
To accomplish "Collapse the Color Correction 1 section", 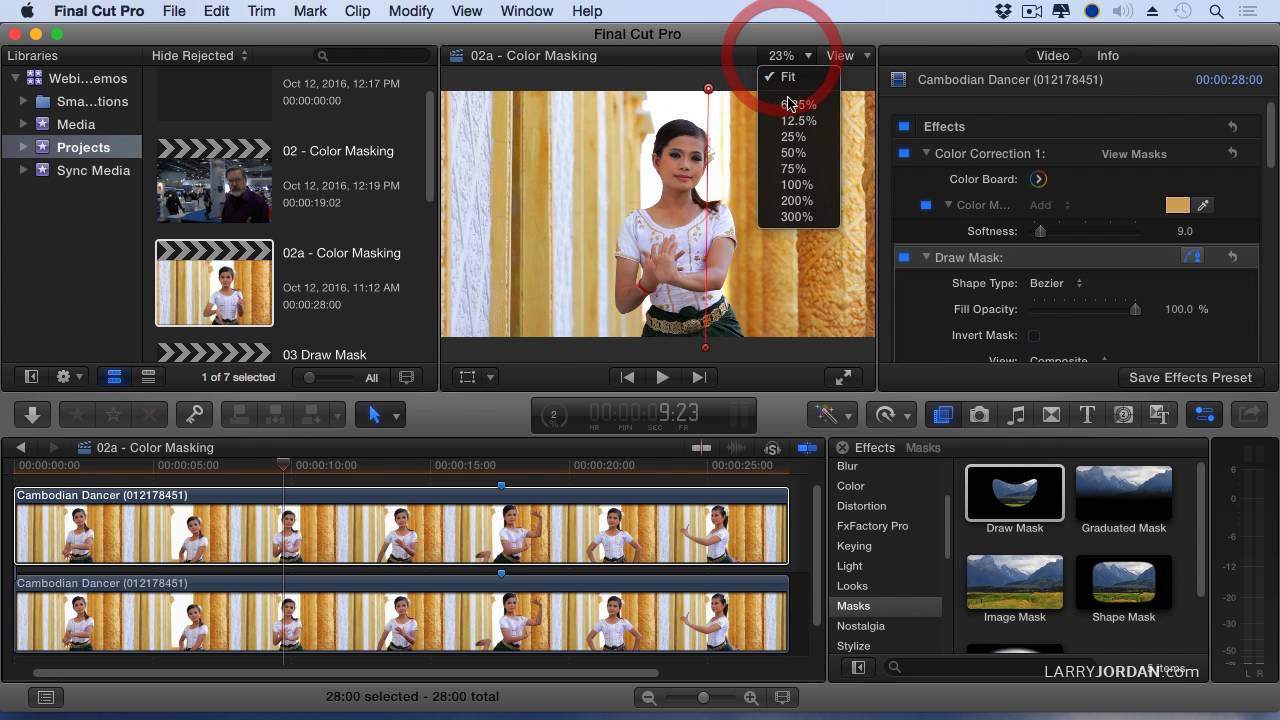I will click(925, 153).
